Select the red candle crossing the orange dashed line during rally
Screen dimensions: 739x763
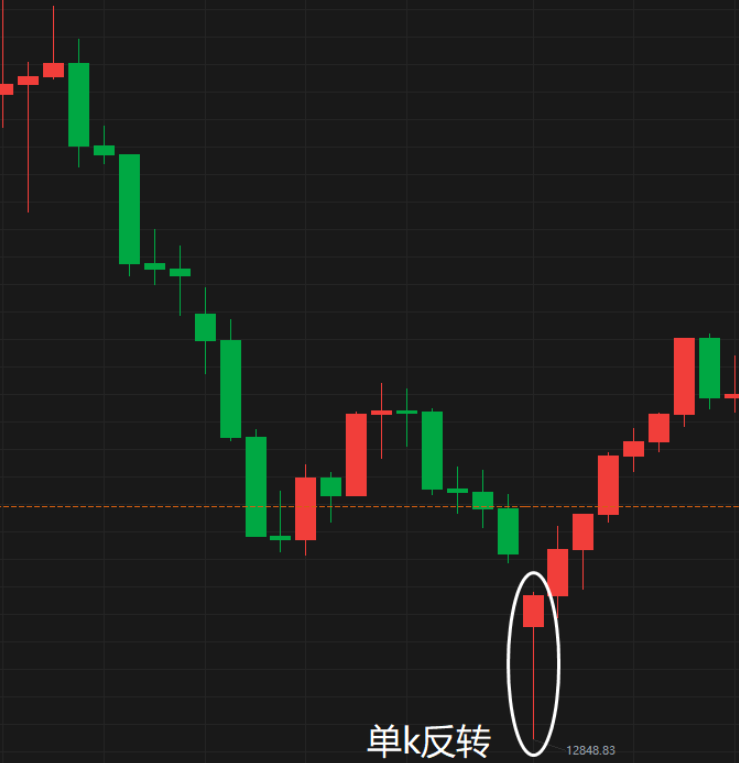tap(608, 485)
